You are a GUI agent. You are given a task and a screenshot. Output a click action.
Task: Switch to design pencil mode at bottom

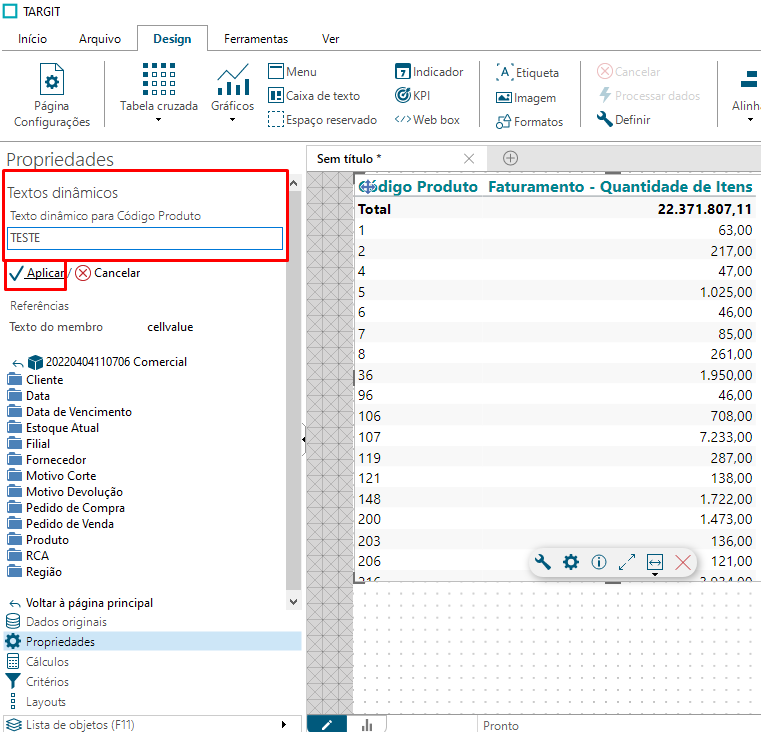click(327, 725)
